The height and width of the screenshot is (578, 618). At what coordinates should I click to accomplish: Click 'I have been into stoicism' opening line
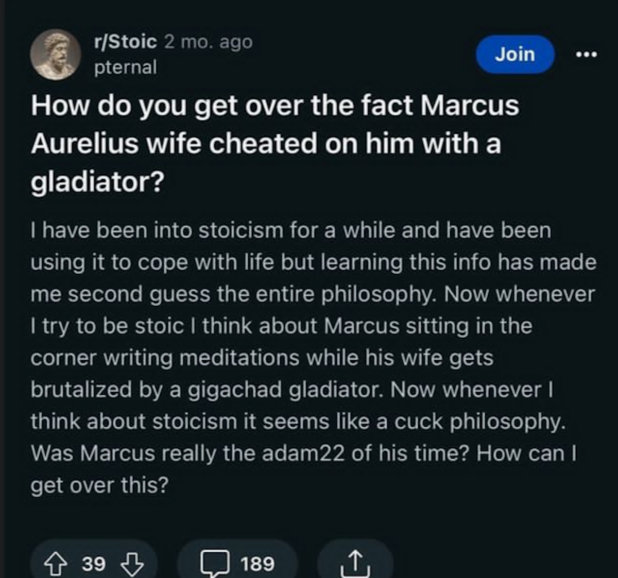tap(156, 230)
